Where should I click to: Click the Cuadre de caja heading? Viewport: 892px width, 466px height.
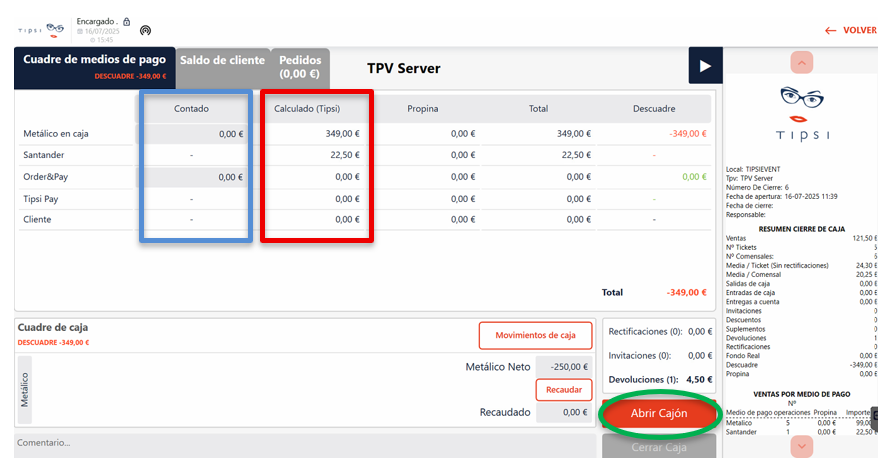53,327
